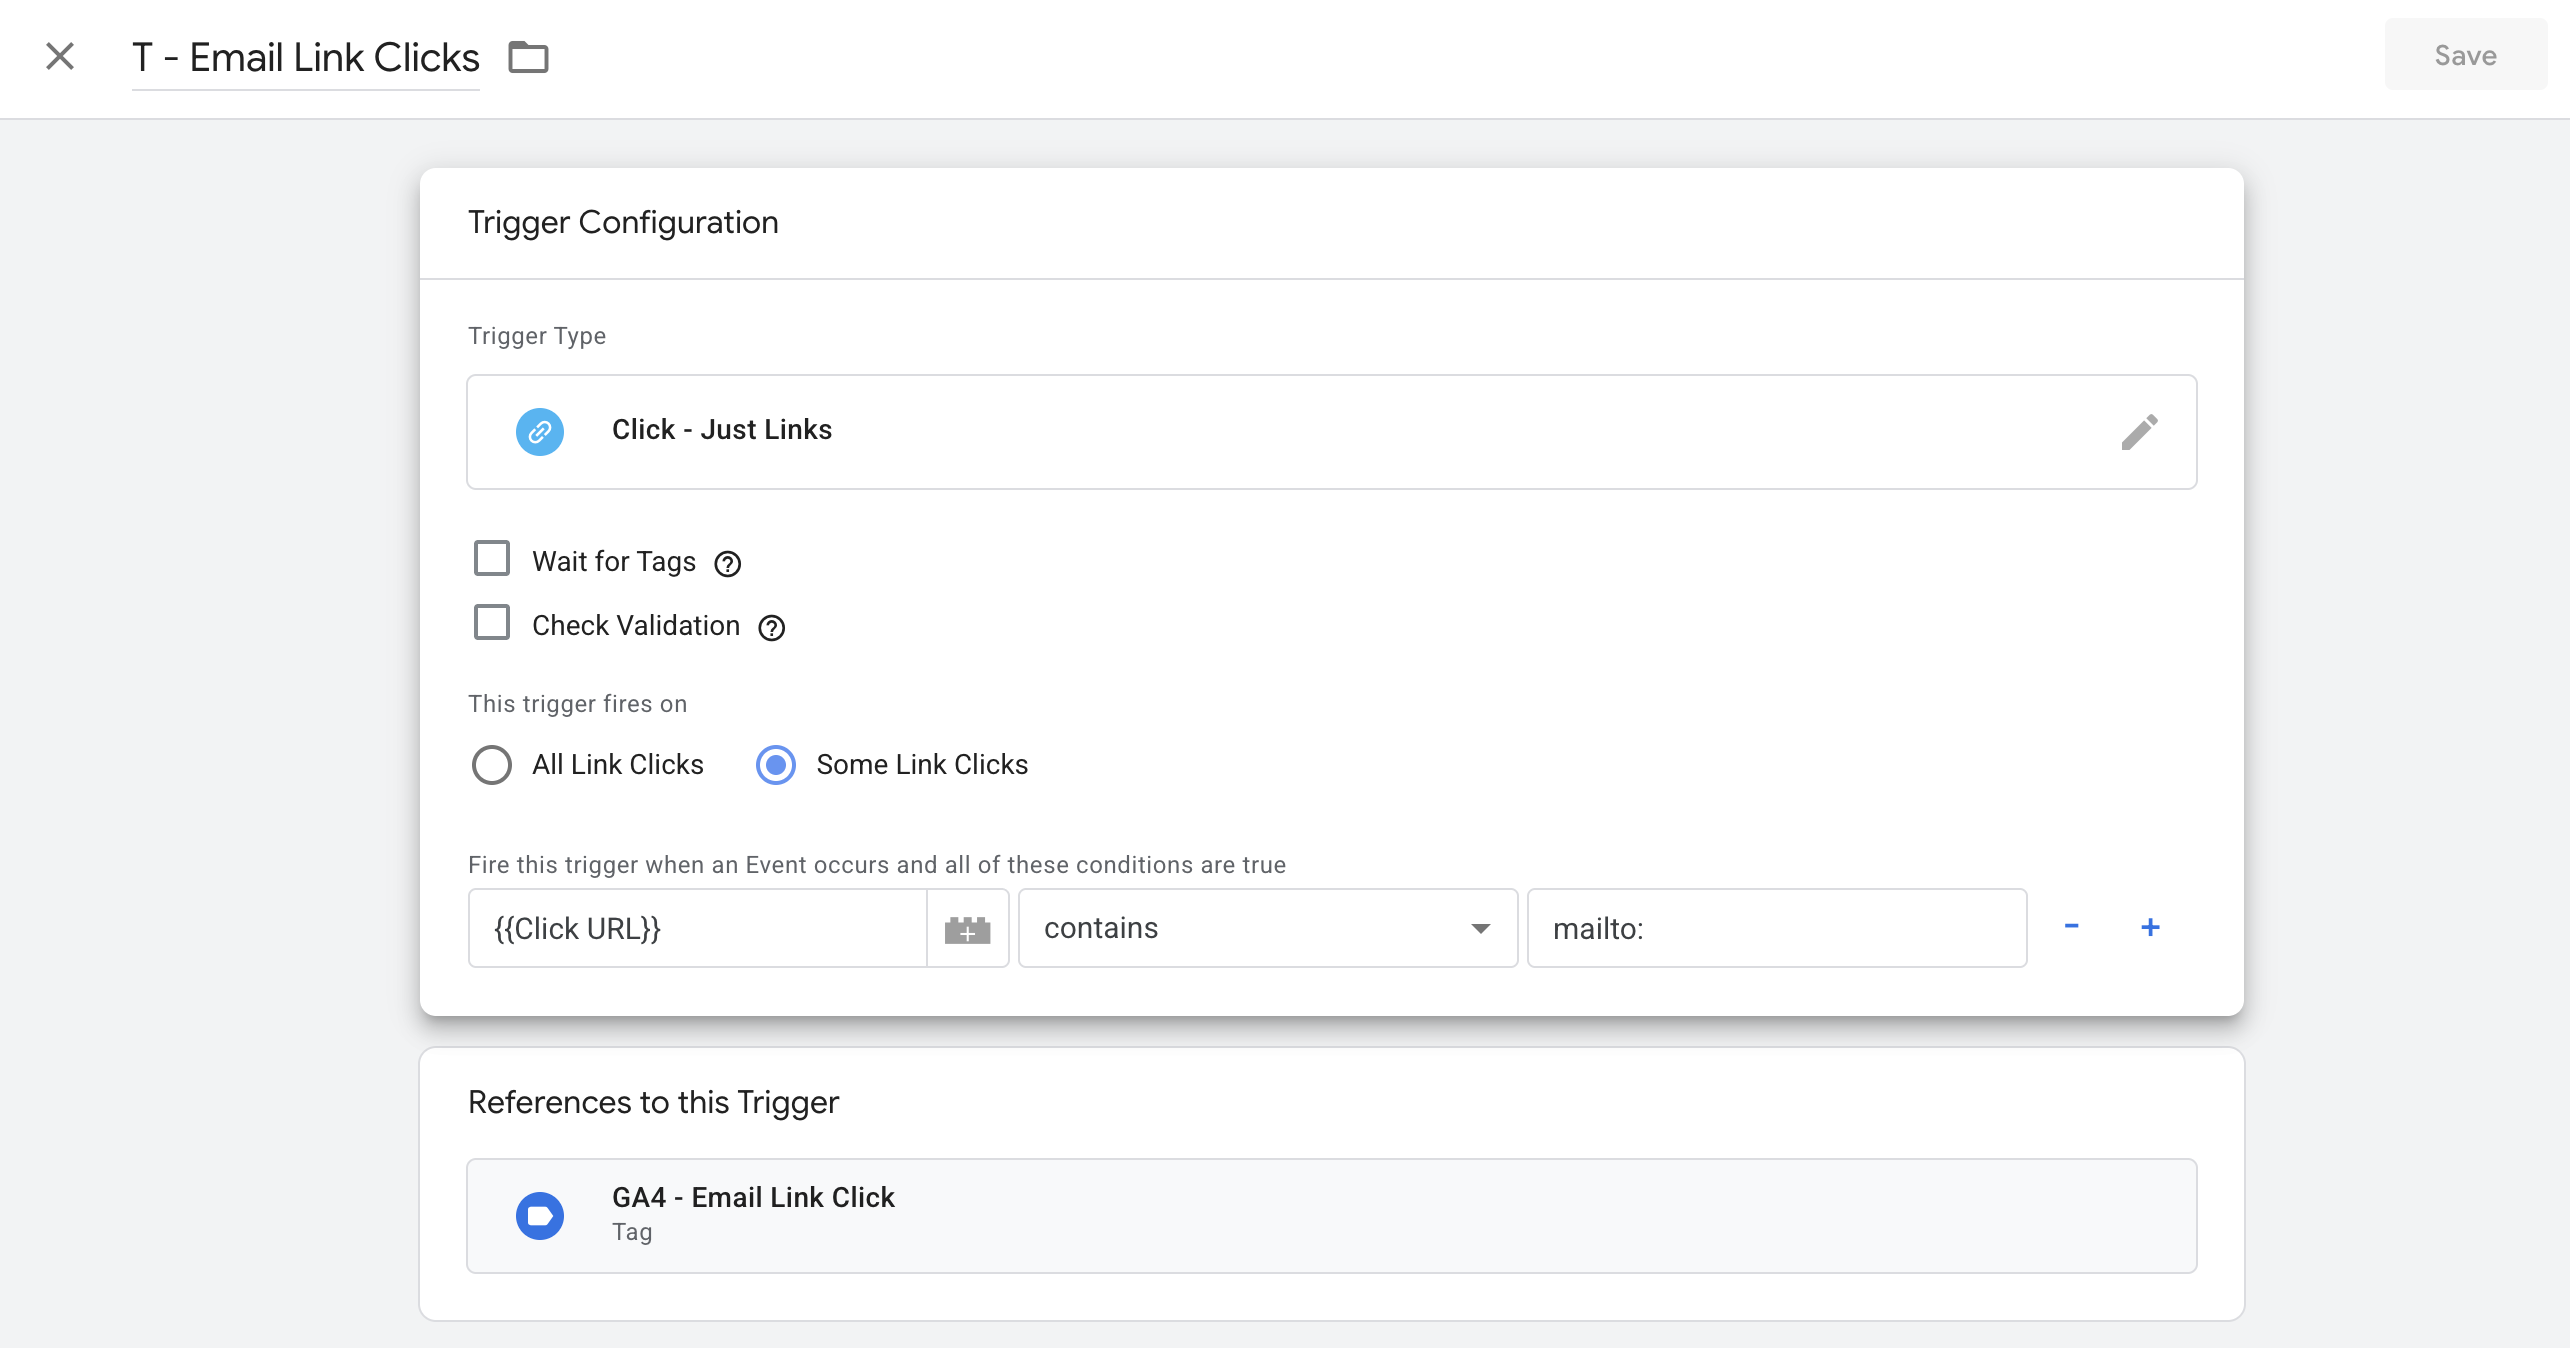Click the Trigger Configuration heading

623,222
